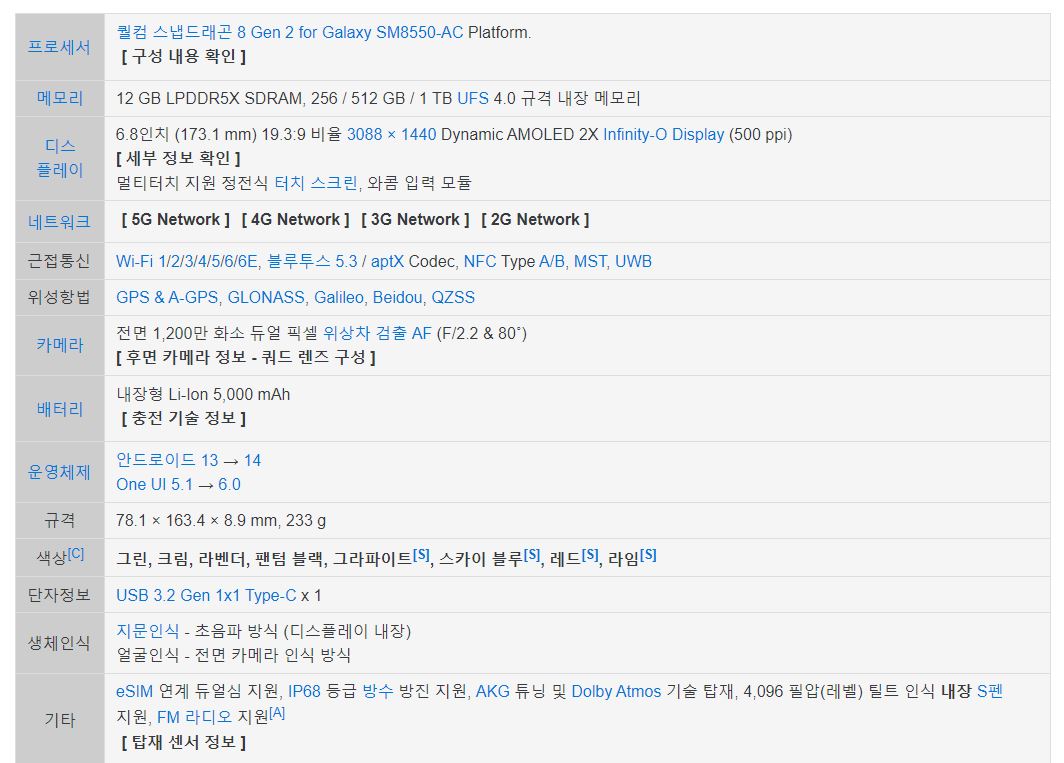
Task: Click the 규격 row label
Action: pyautogui.click(x=60, y=520)
